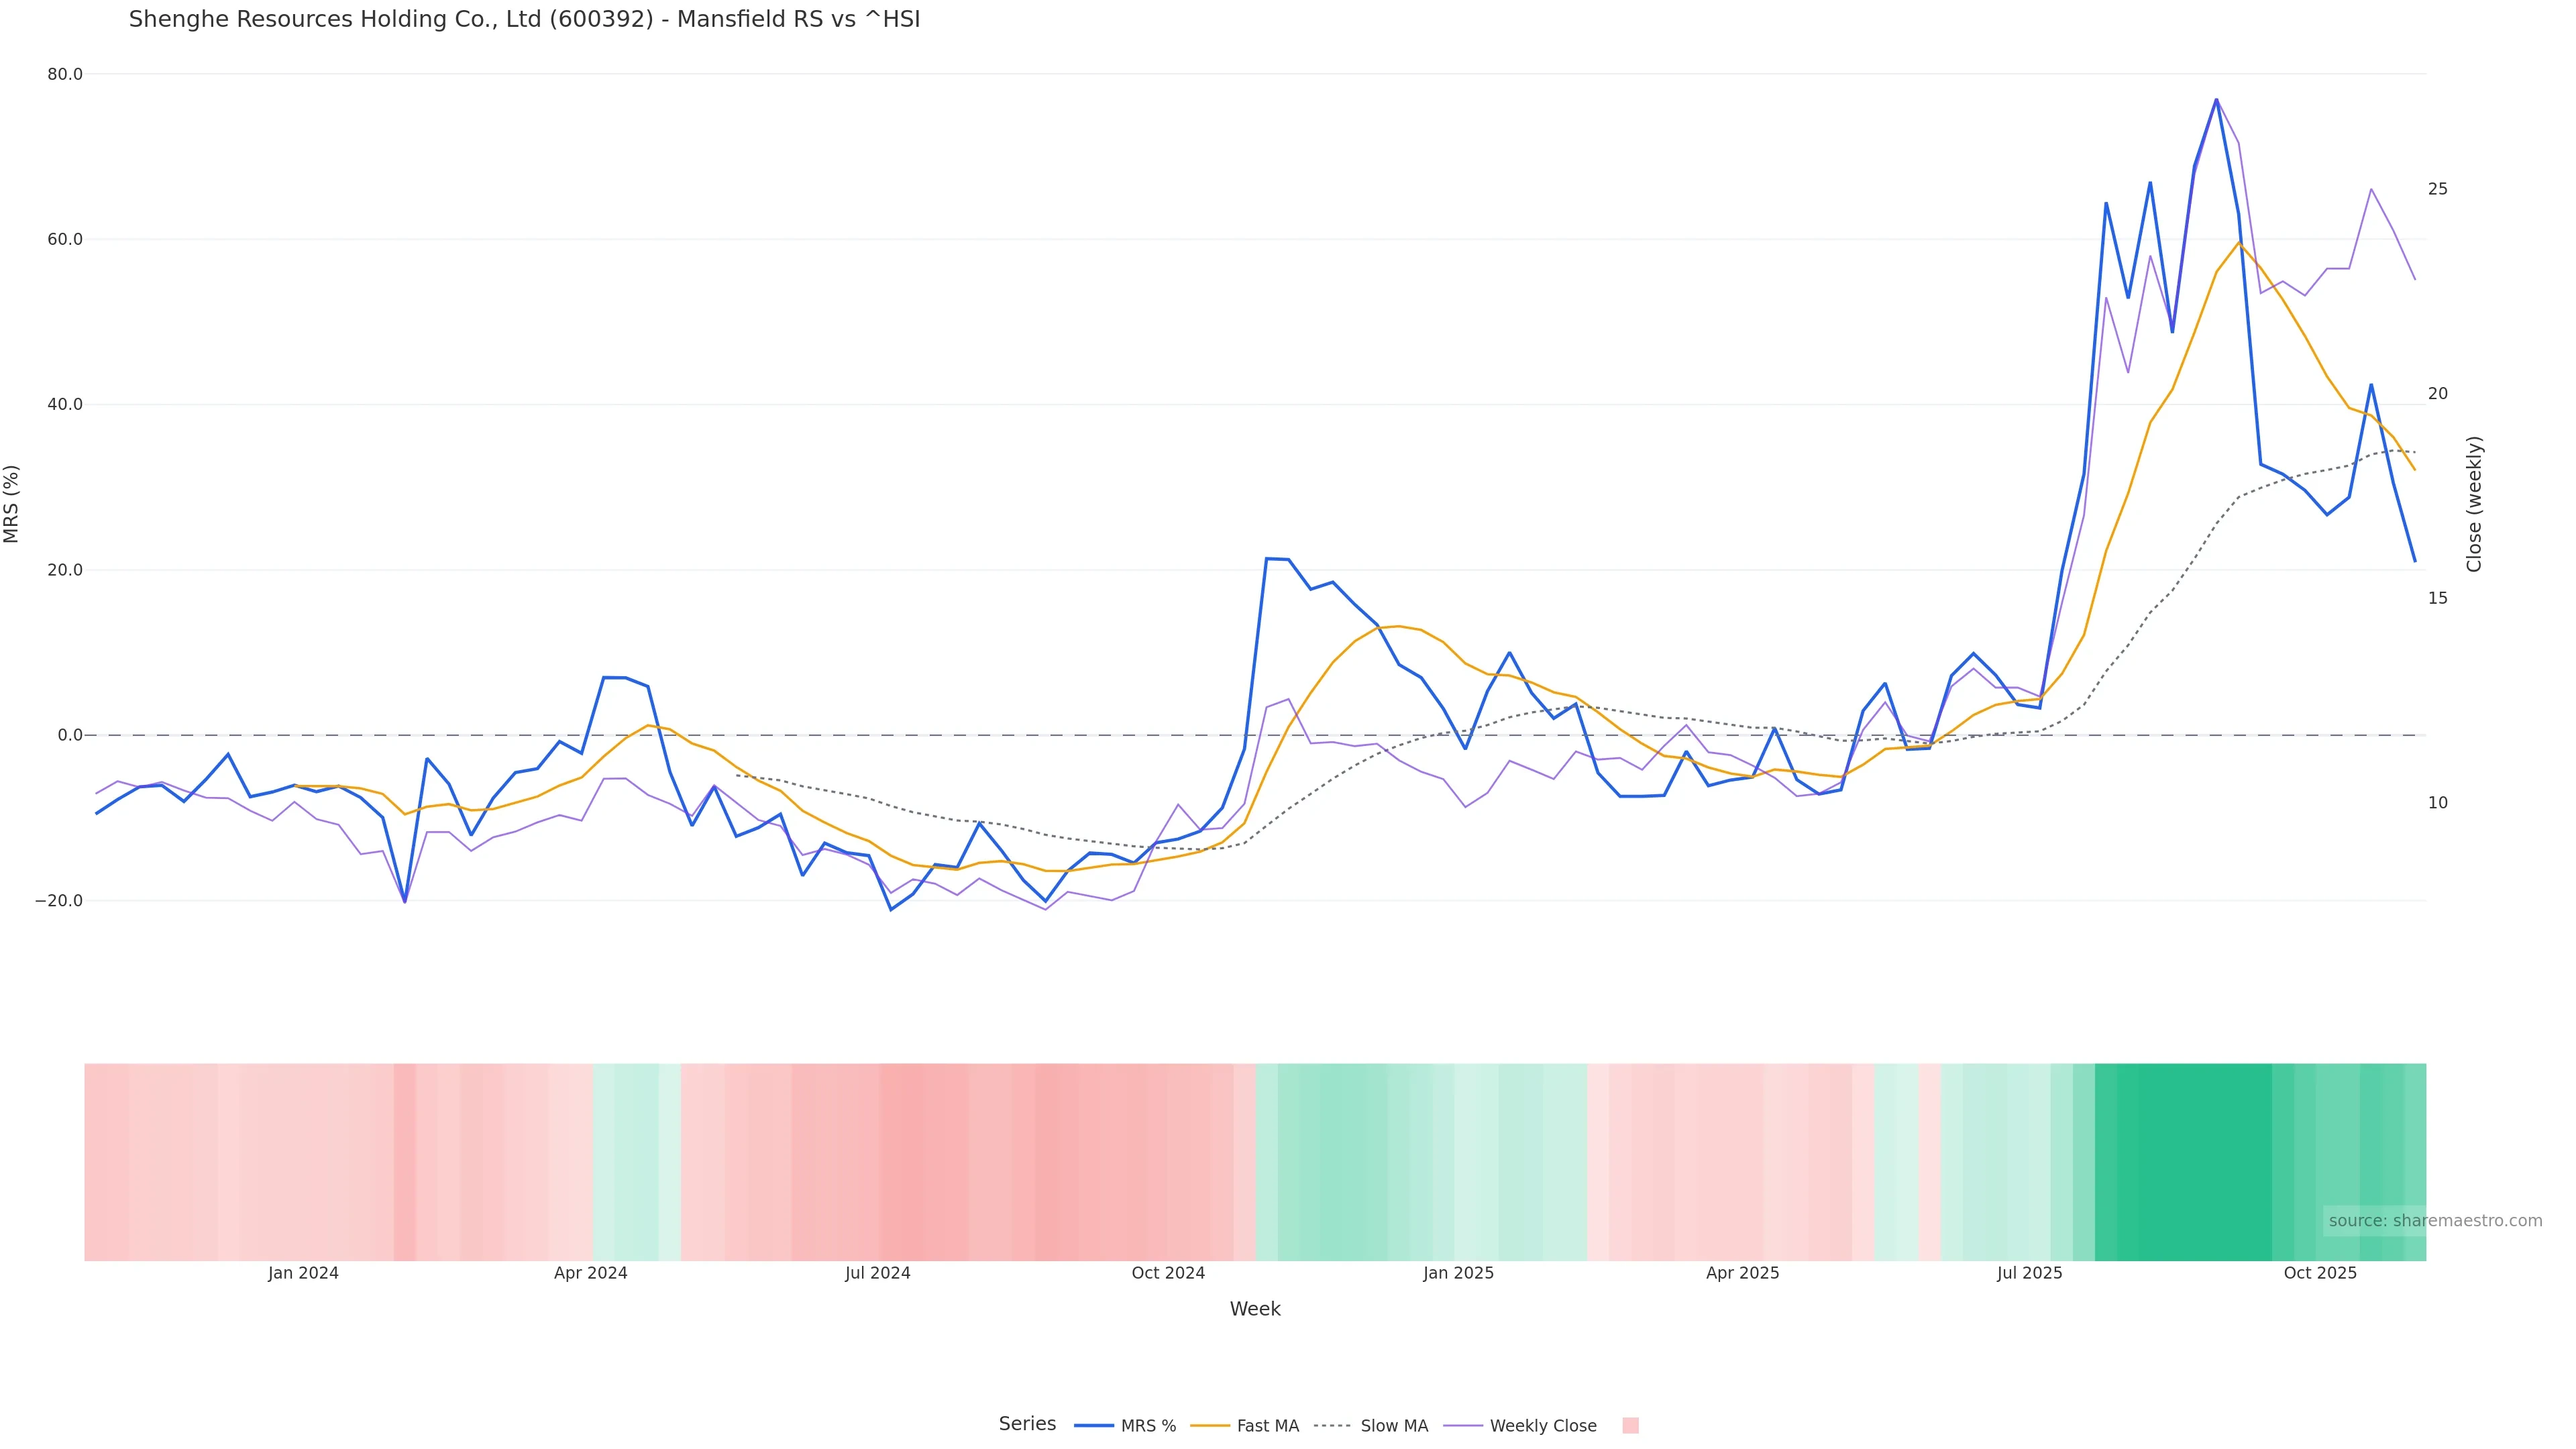Viewport: 2576px width, 1449px height.
Task: Click the pink legend color swatch
Action: tap(1630, 1426)
